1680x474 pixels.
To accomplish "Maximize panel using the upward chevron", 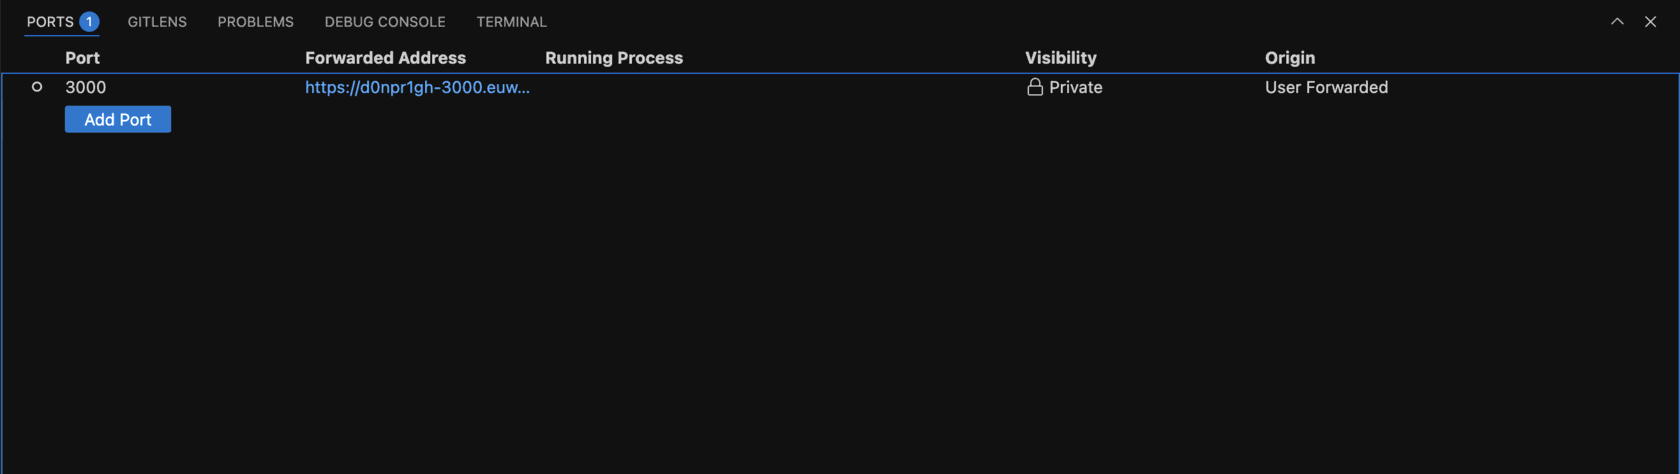I will coord(1617,21).
